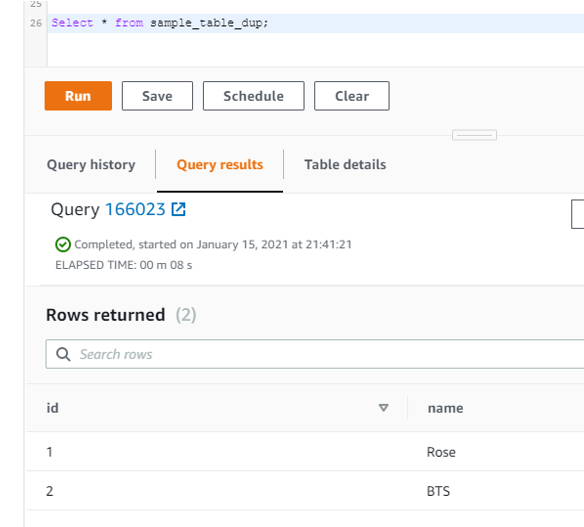Select the id cell with value 2
The width and height of the screenshot is (584, 527).
point(50,491)
